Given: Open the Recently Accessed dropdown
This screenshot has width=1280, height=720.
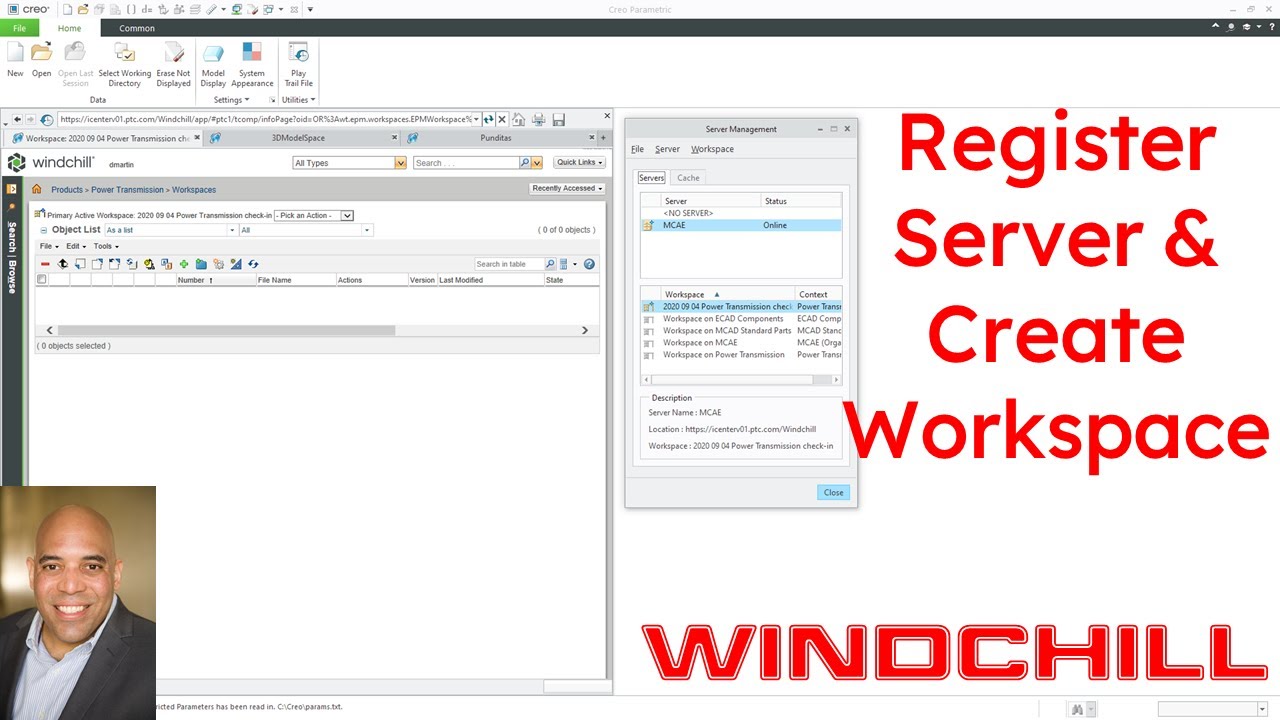Looking at the screenshot, I should [567, 188].
